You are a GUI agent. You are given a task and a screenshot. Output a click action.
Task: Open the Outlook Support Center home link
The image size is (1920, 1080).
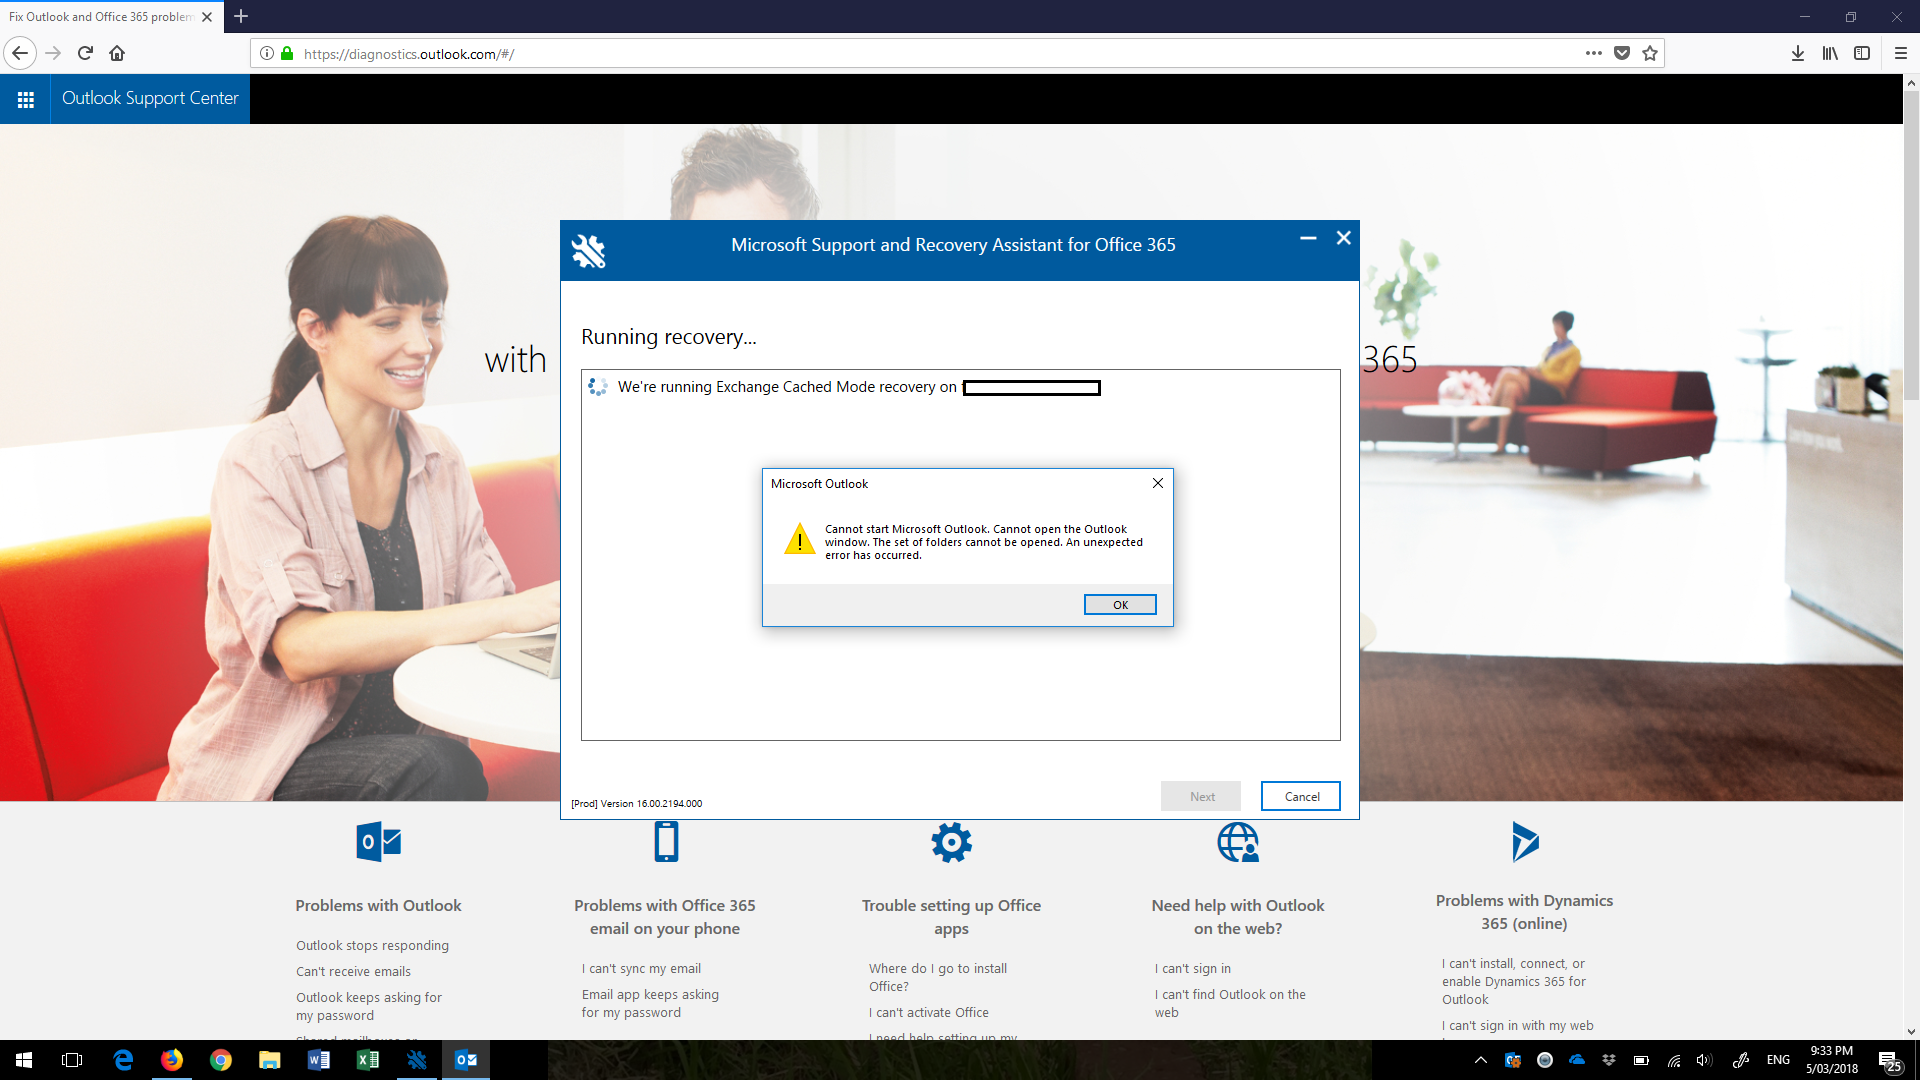(x=150, y=98)
